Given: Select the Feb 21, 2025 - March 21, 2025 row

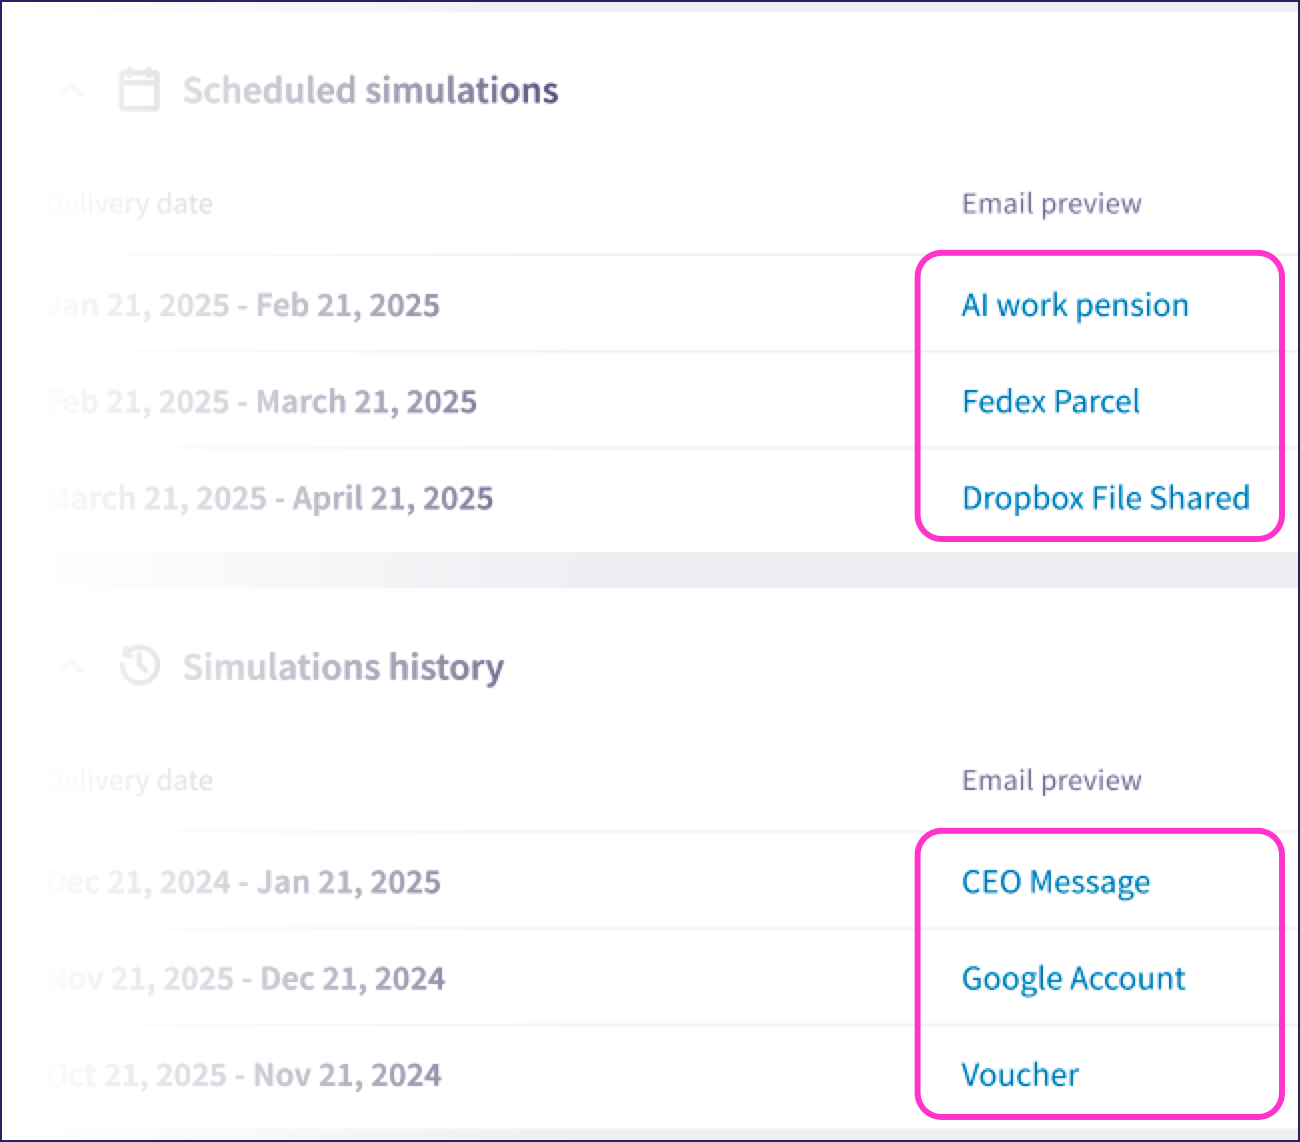Looking at the screenshot, I should tap(263, 402).
